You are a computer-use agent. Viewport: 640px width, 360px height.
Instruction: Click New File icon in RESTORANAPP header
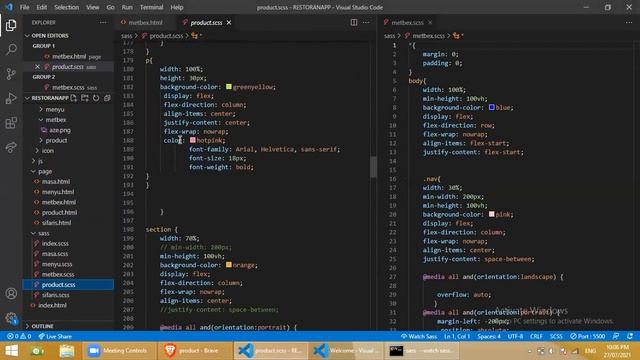point(73,98)
